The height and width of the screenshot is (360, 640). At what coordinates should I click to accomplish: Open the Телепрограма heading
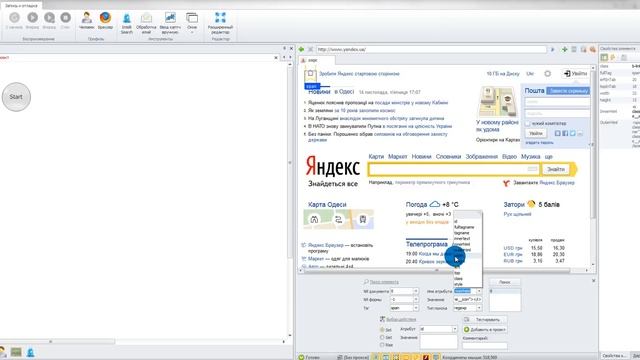pos(427,244)
